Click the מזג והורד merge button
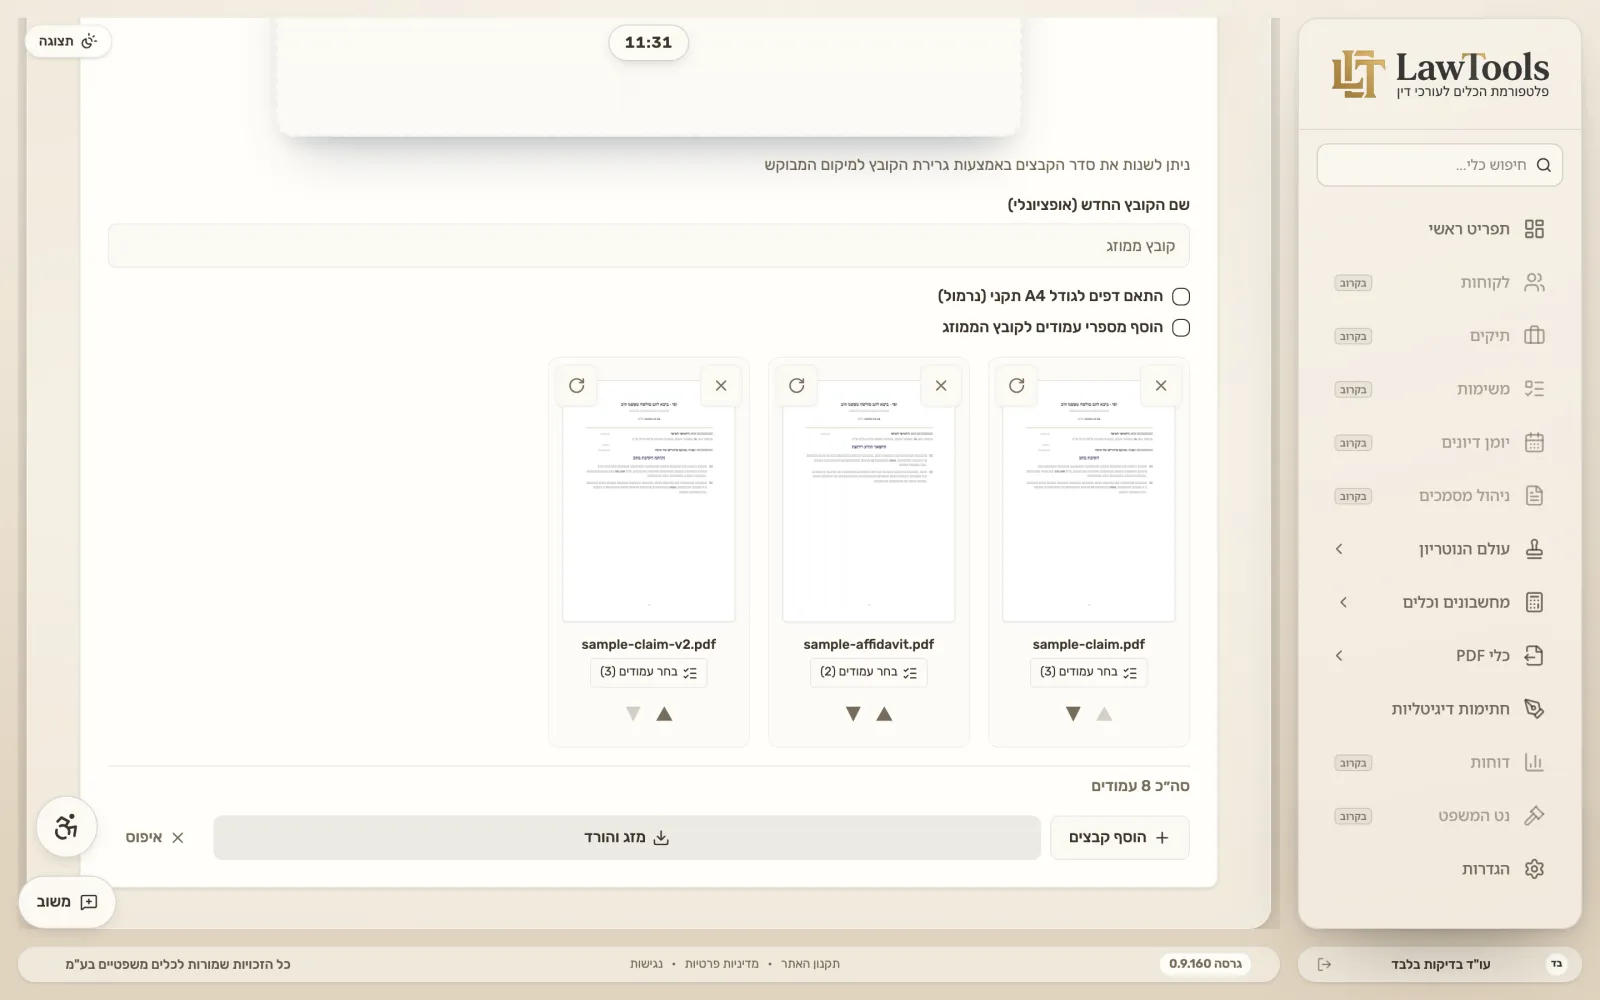 pos(627,838)
